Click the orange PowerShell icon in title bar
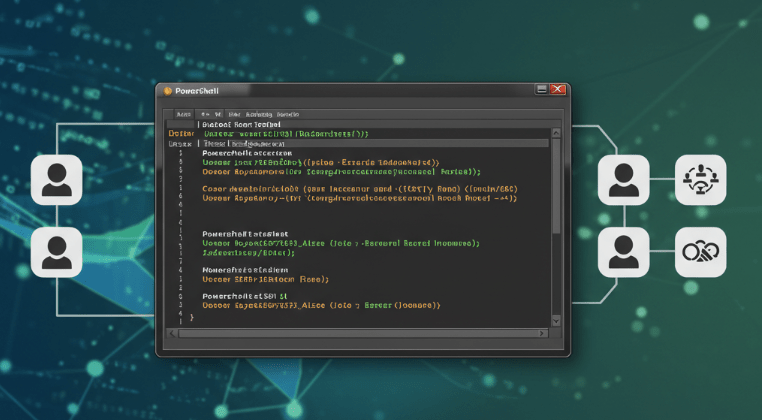The image size is (762, 420). coord(168,91)
